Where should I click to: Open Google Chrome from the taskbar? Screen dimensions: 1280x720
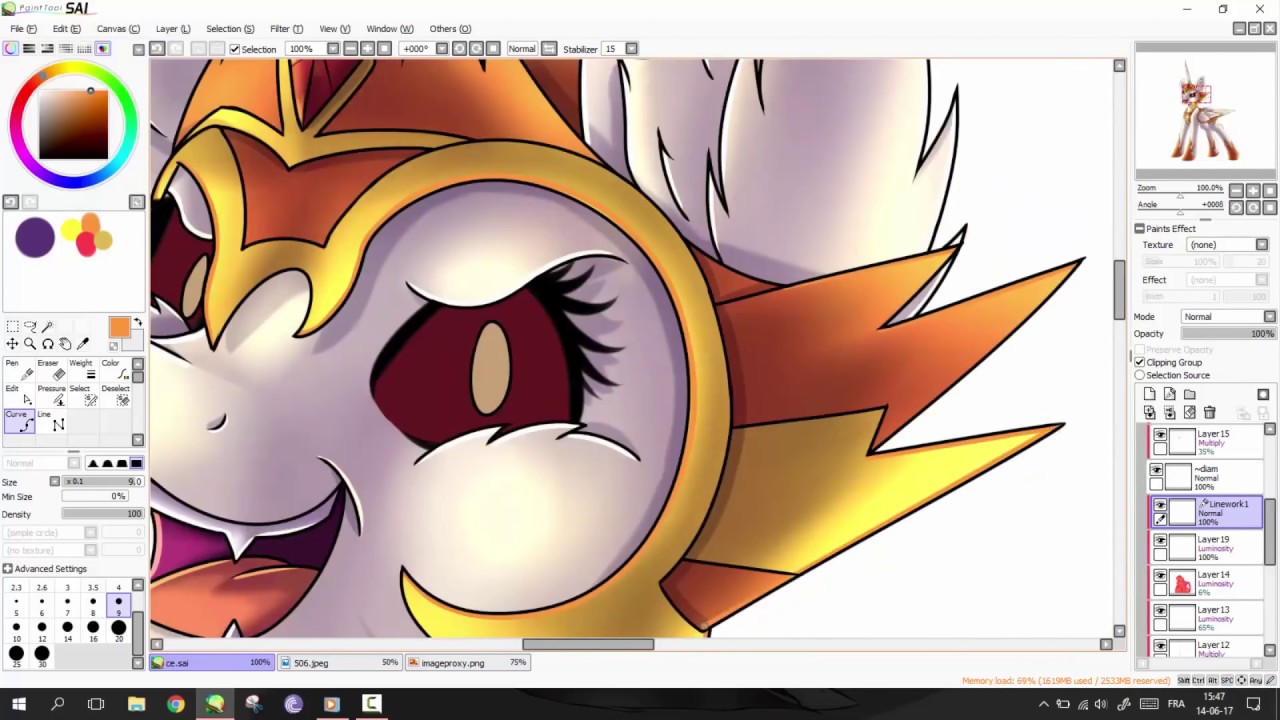click(x=175, y=704)
